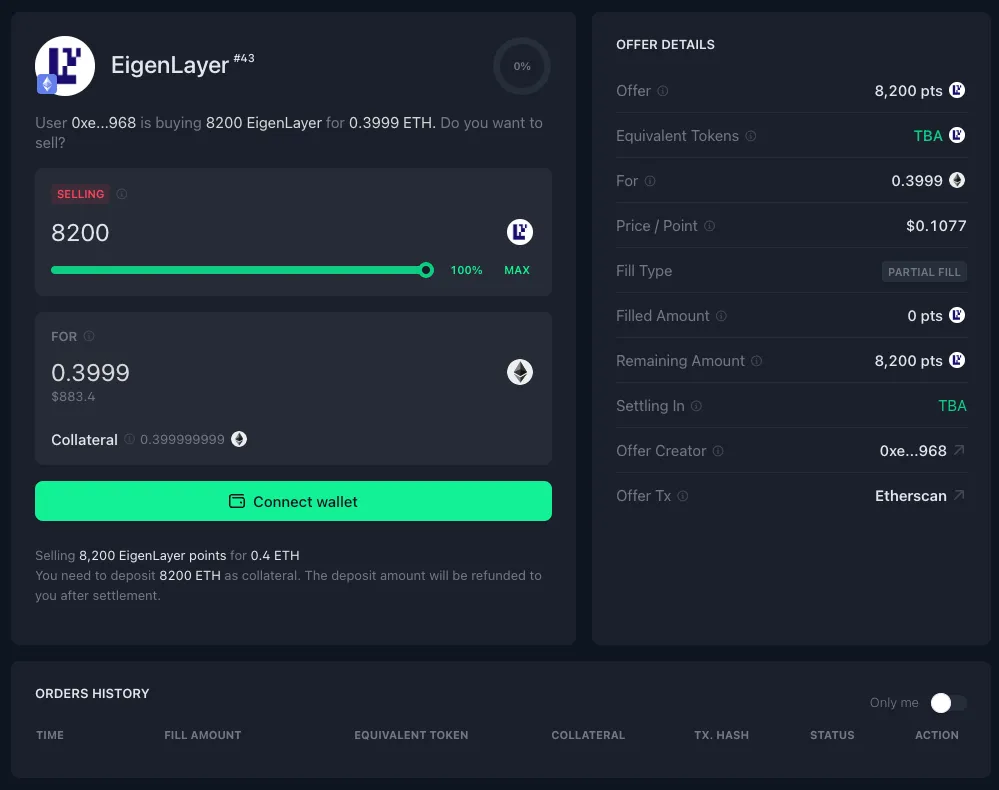Click the red SELLING tag
This screenshot has height=790, width=999.
point(80,194)
